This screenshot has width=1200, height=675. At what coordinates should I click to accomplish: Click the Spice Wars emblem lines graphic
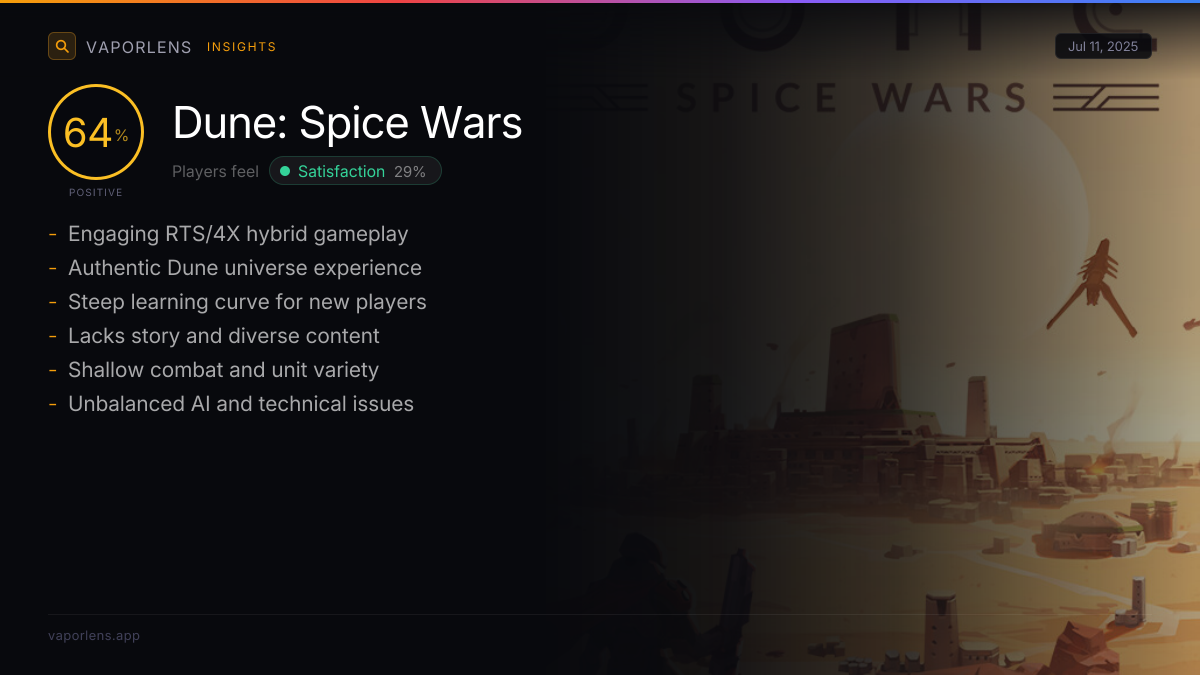pos(1105,98)
